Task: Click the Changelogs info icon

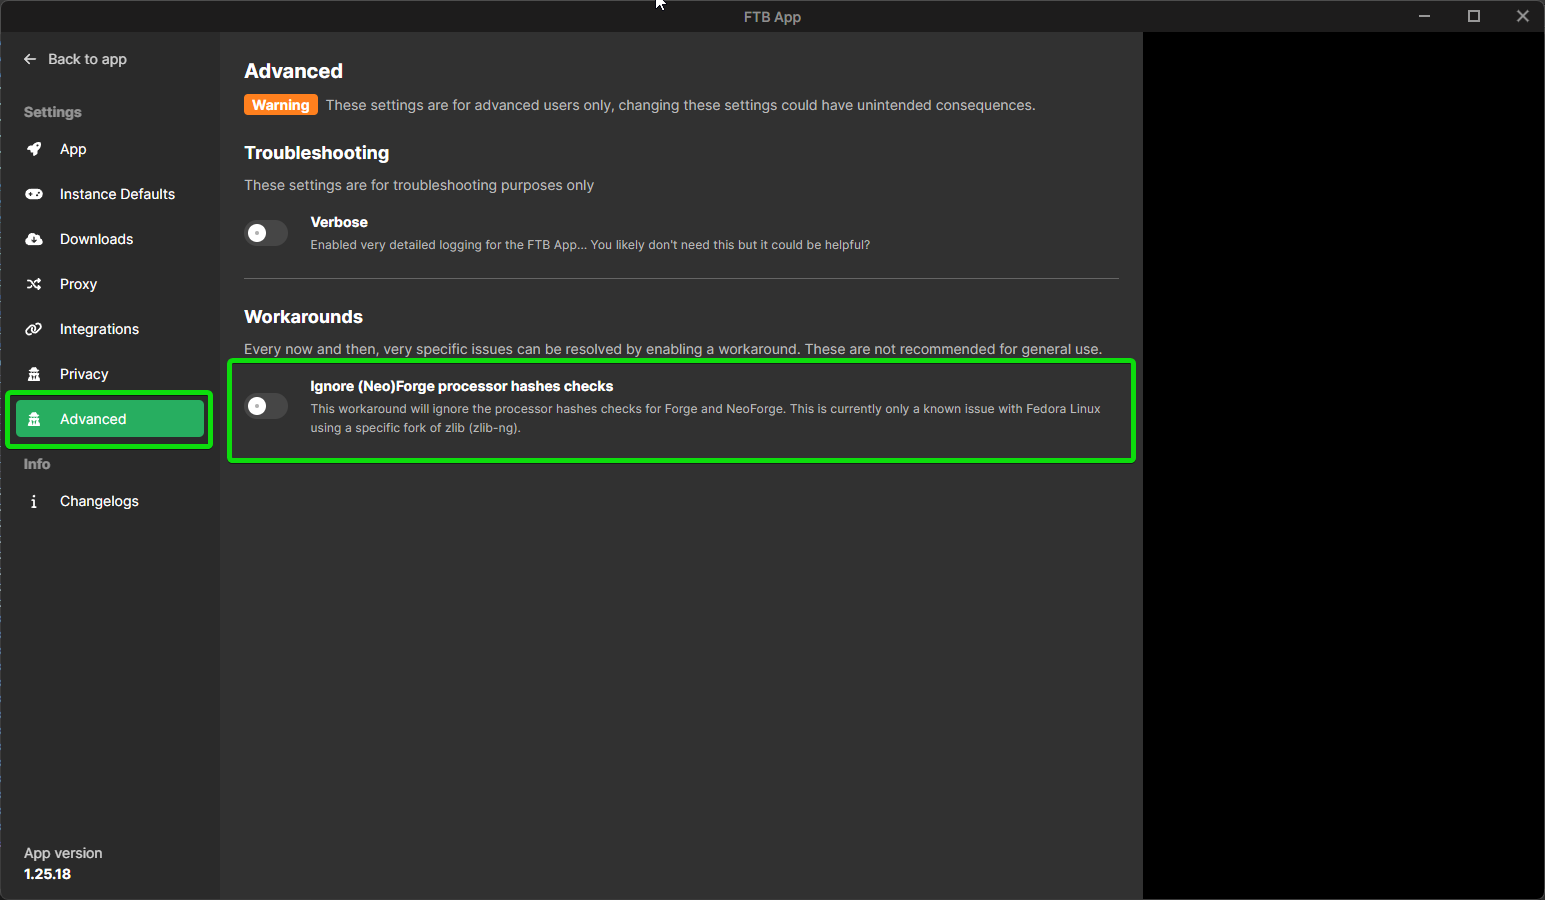Action: 34,500
